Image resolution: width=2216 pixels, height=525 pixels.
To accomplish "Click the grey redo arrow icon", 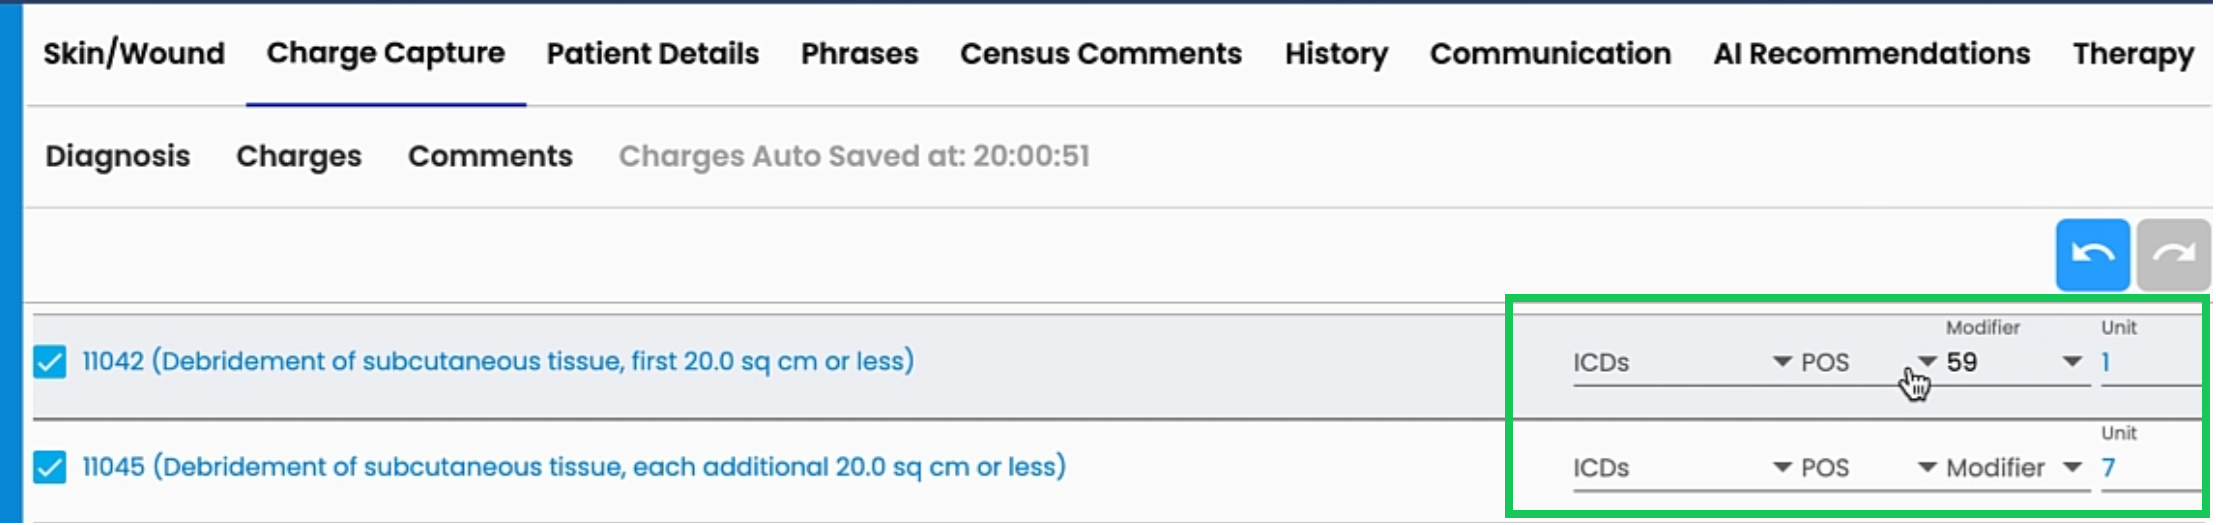I will pyautogui.click(x=2173, y=255).
